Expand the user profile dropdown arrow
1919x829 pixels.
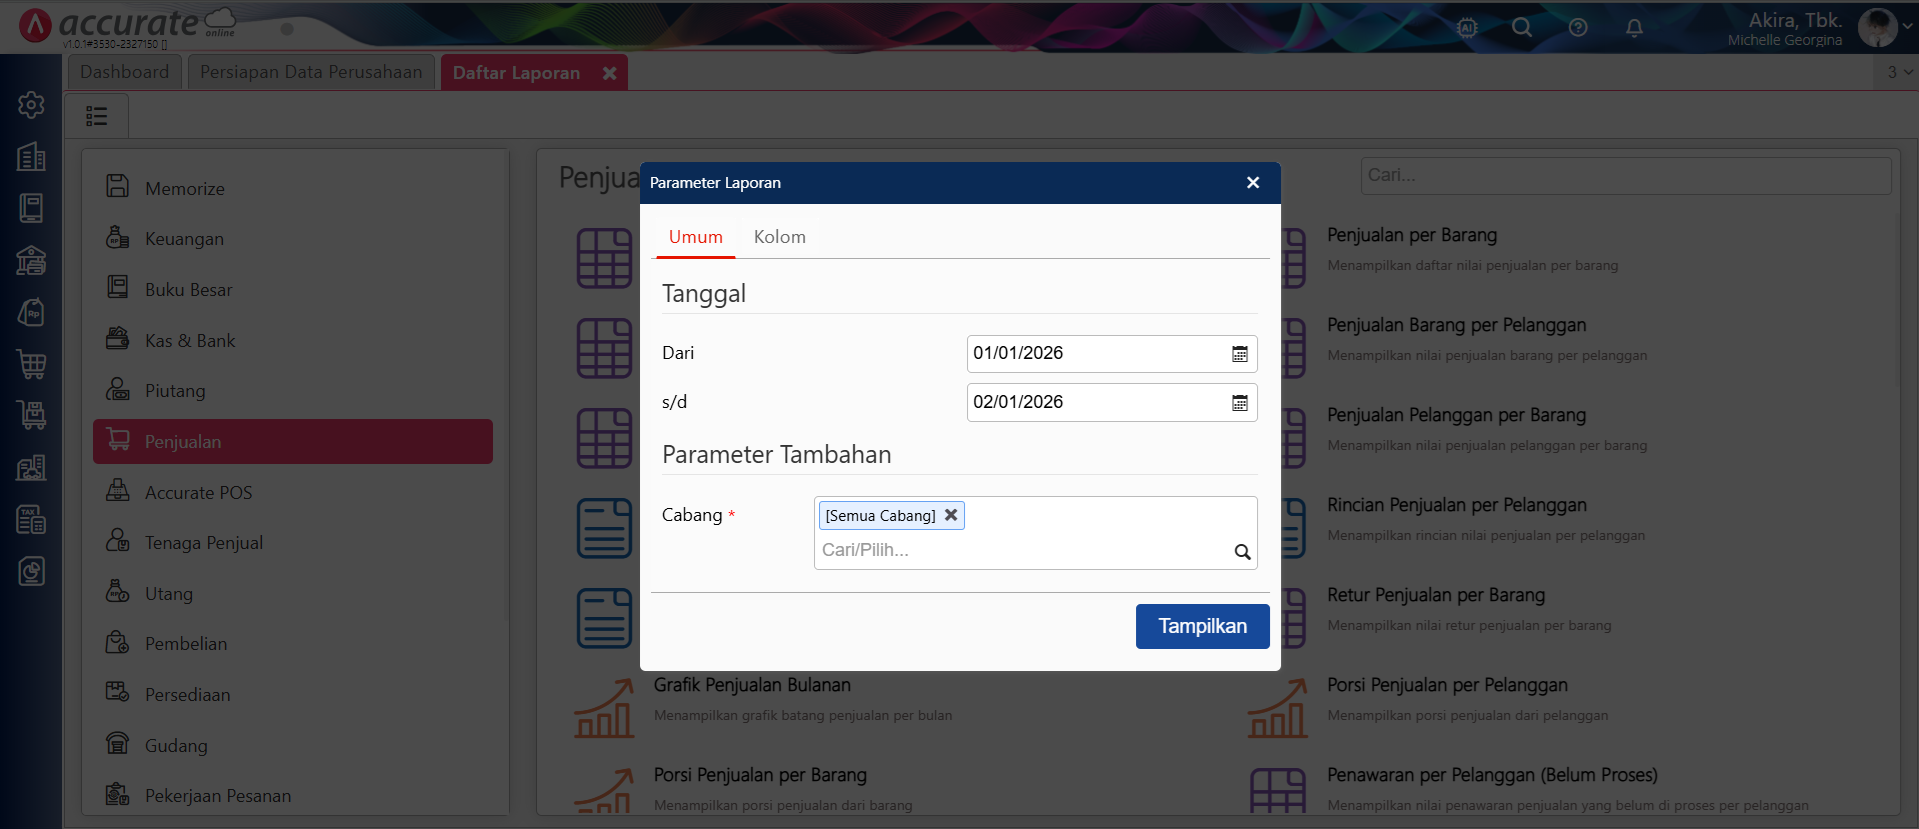coord(1907,28)
